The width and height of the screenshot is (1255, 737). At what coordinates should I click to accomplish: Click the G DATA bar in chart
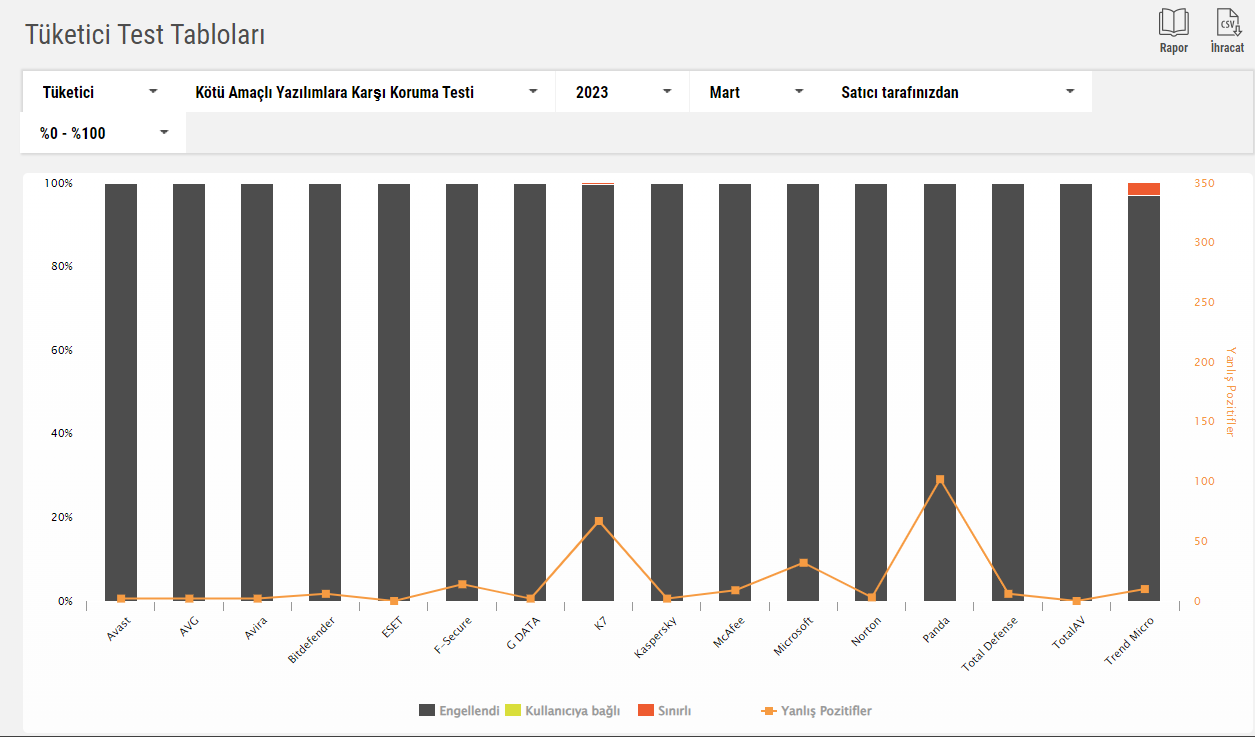click(530, 392)
